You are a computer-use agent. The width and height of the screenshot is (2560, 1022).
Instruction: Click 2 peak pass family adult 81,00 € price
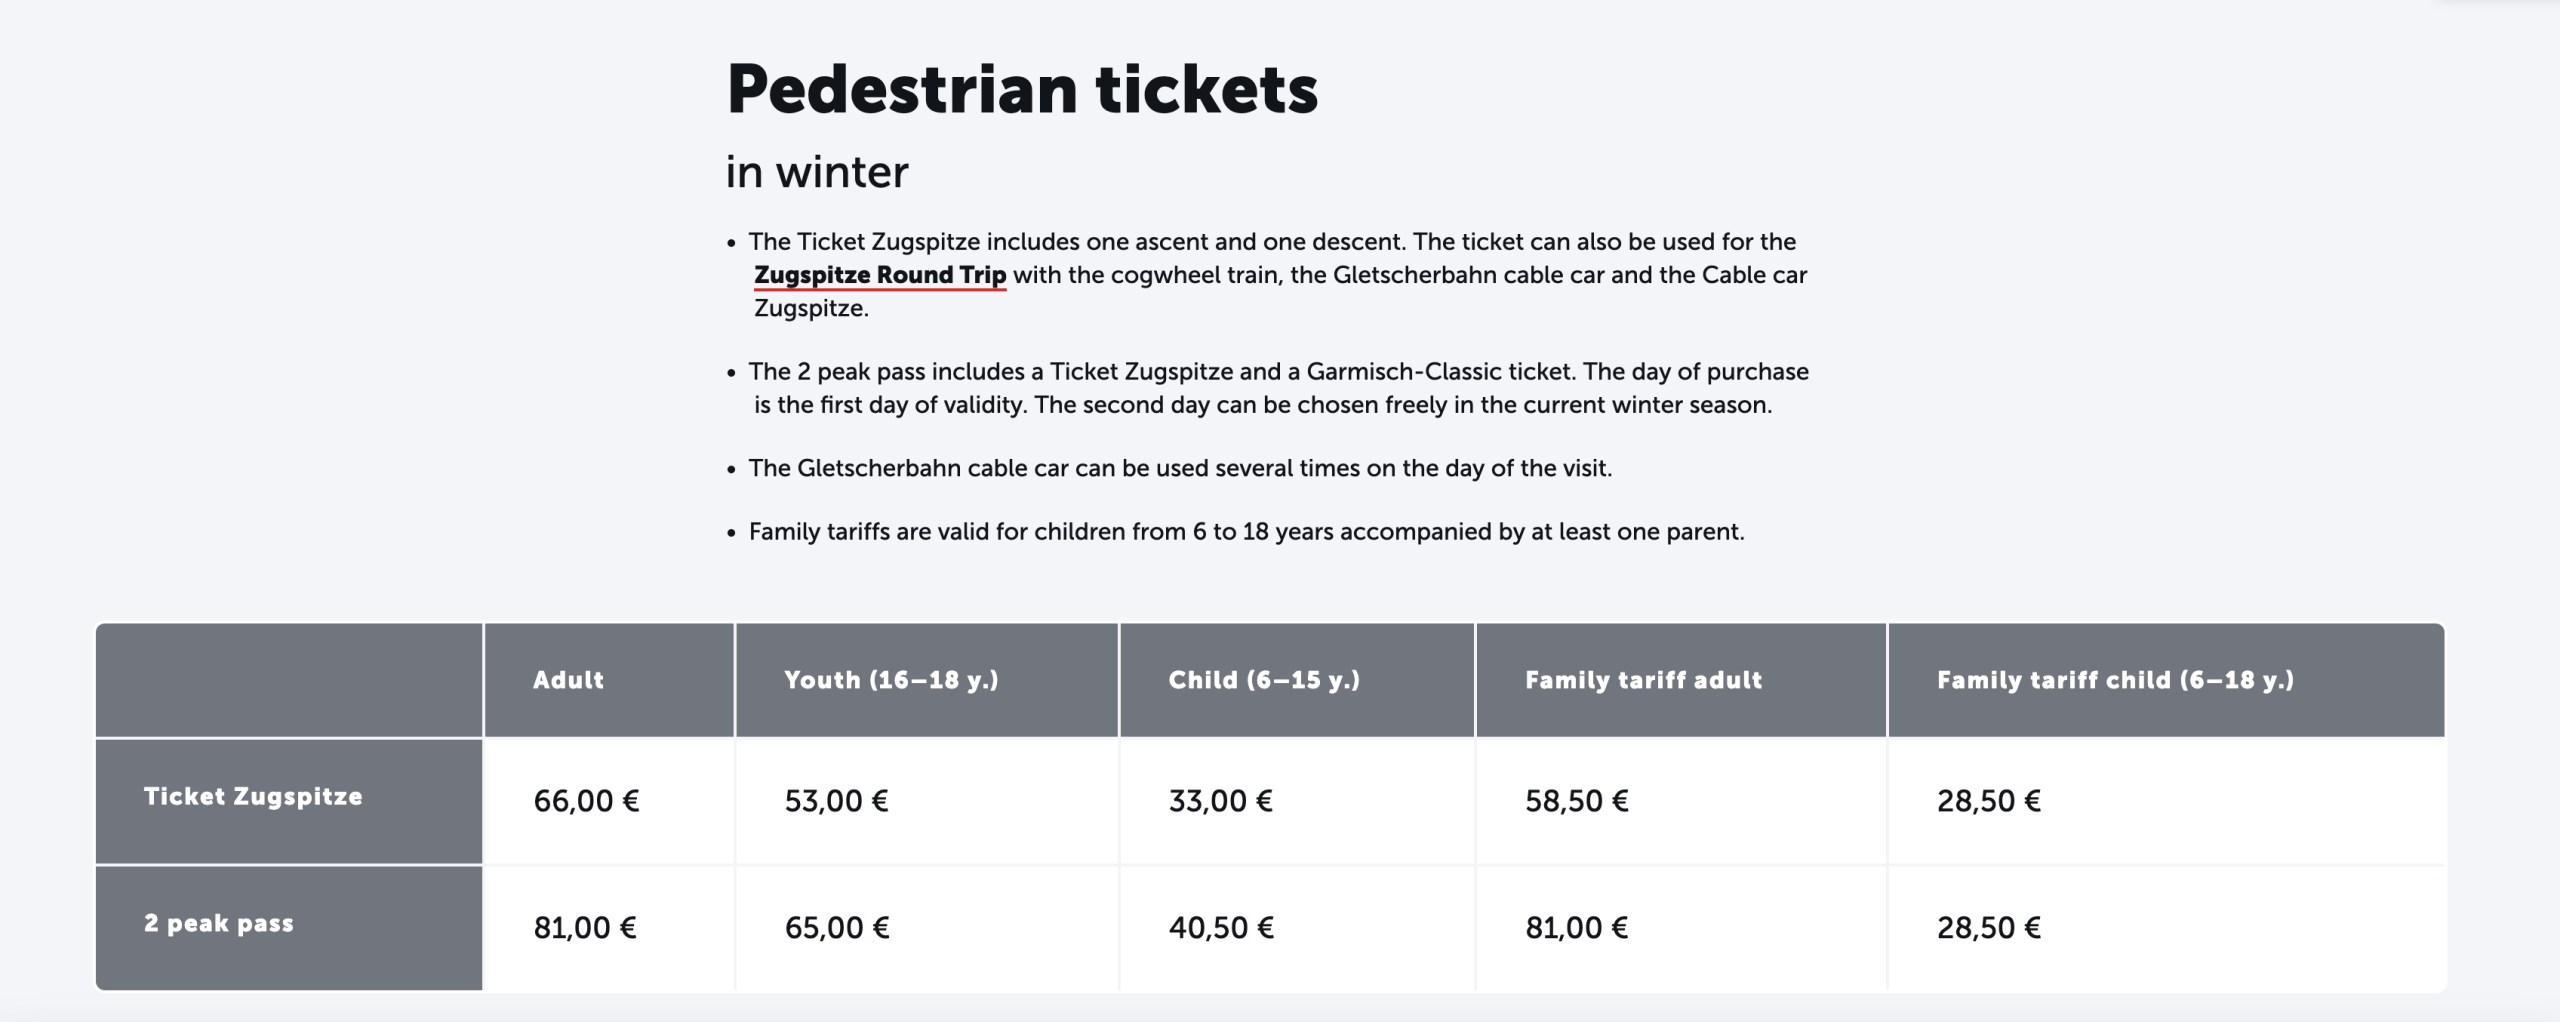click(1576, 928)
